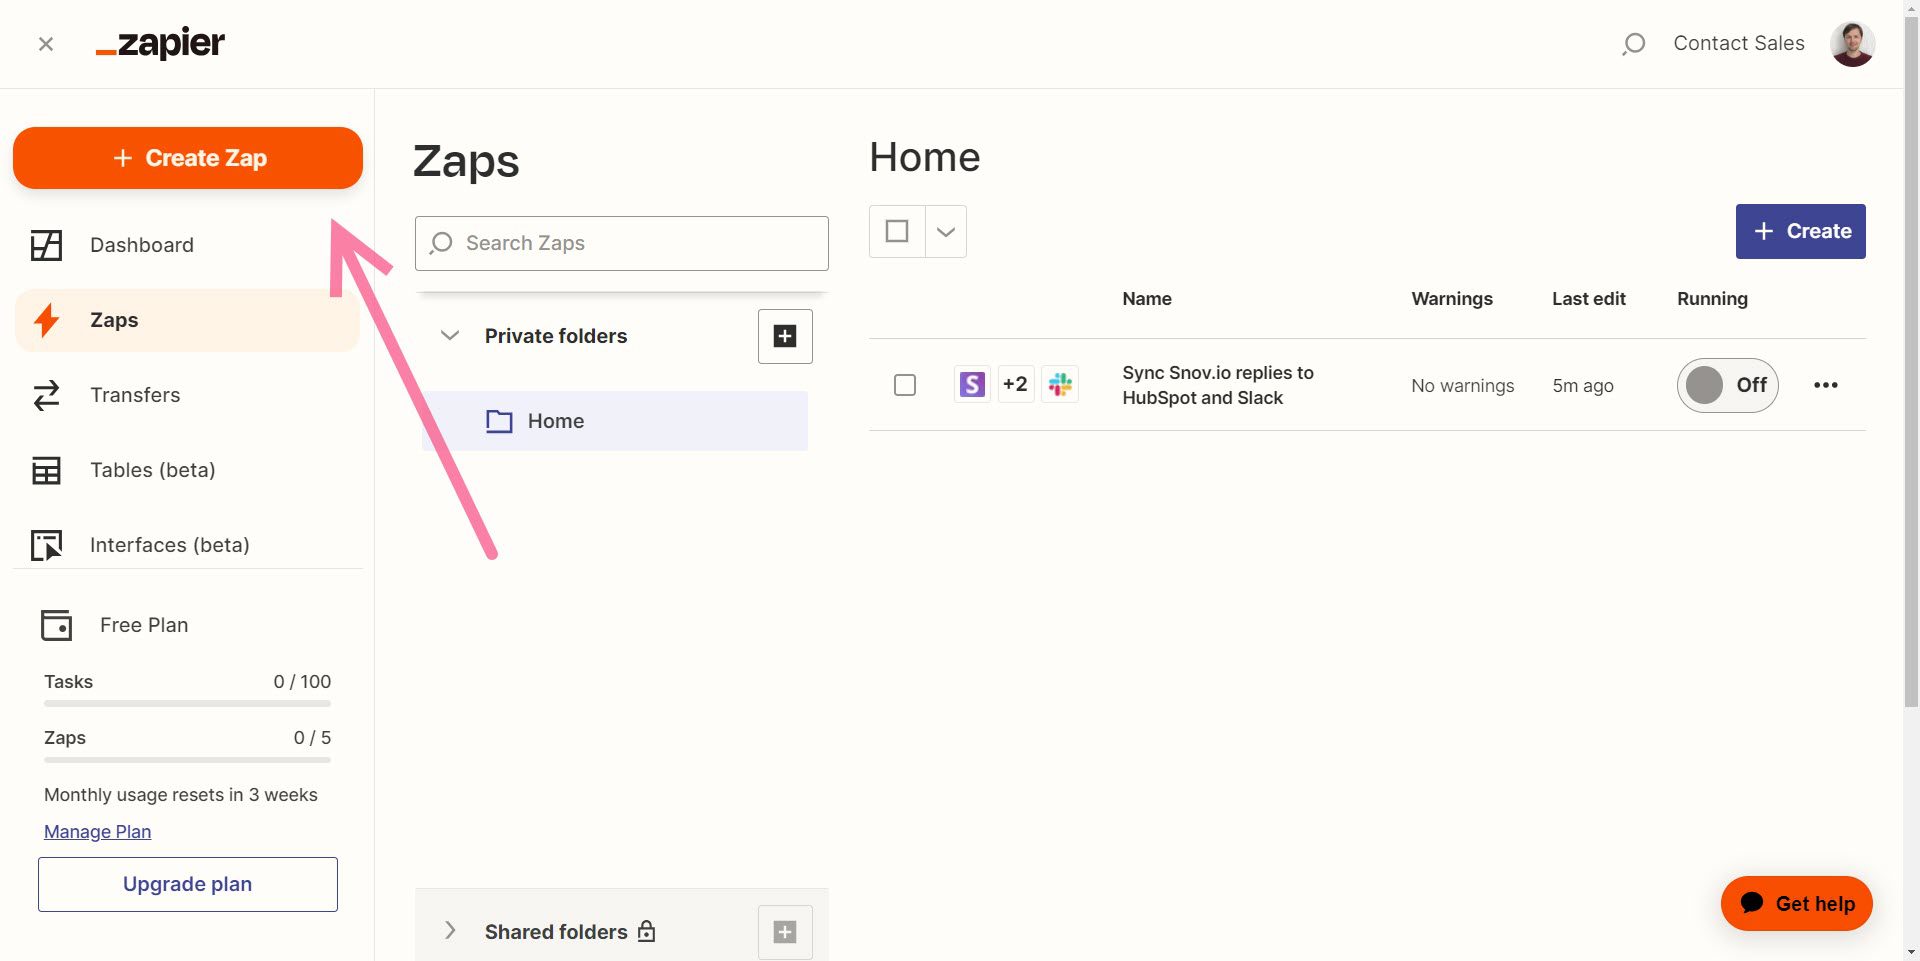
Task: Click the Last edit column header
Action: click(x=1589, y=299)
